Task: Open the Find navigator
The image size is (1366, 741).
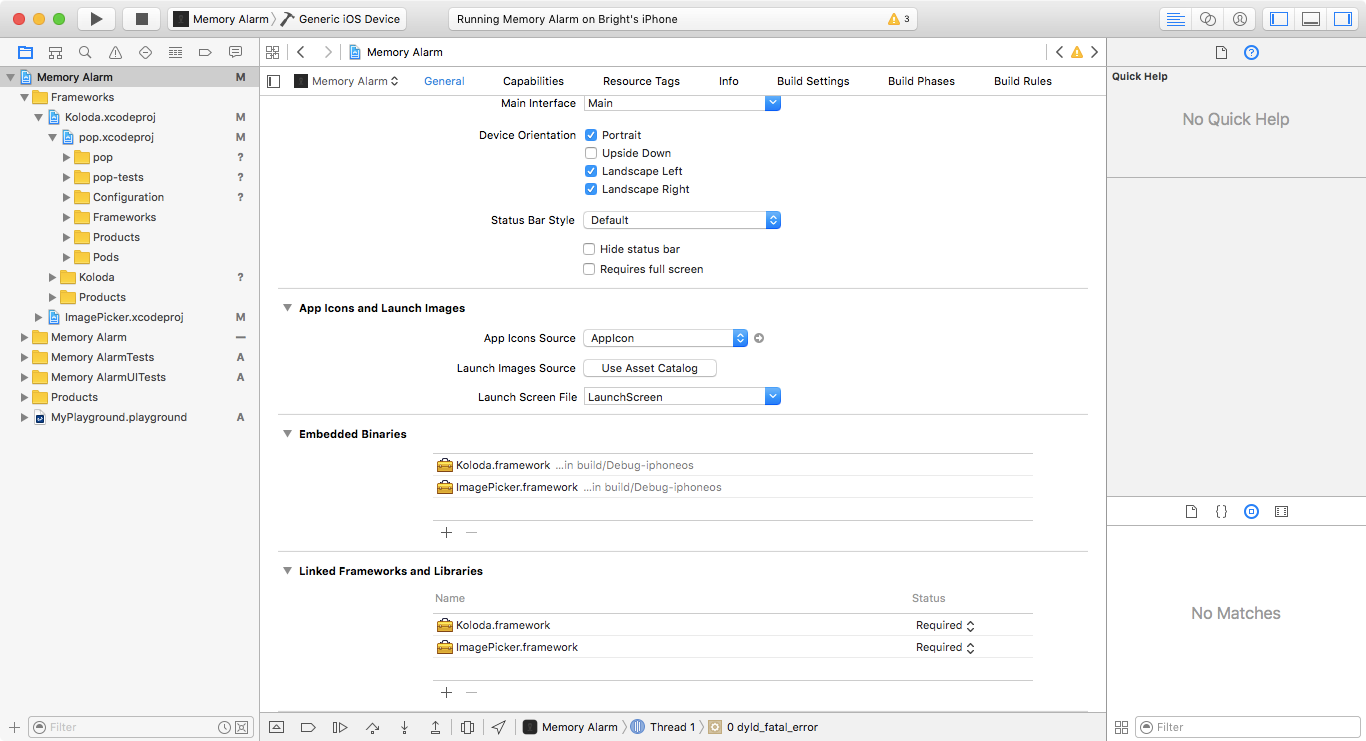Action: click(x=85, y=52)
